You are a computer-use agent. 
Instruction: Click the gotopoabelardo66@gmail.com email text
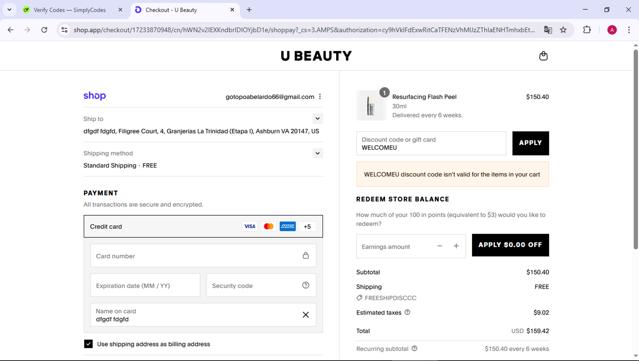270,97
